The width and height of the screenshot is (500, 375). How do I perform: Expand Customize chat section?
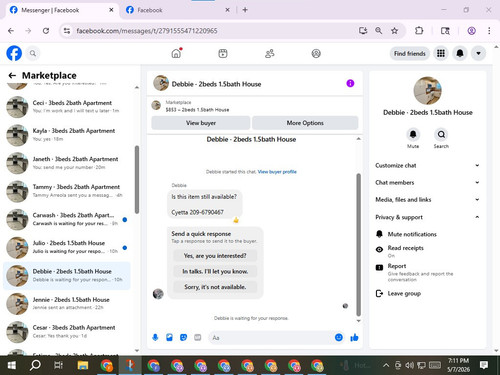click(x=427, y=165)
